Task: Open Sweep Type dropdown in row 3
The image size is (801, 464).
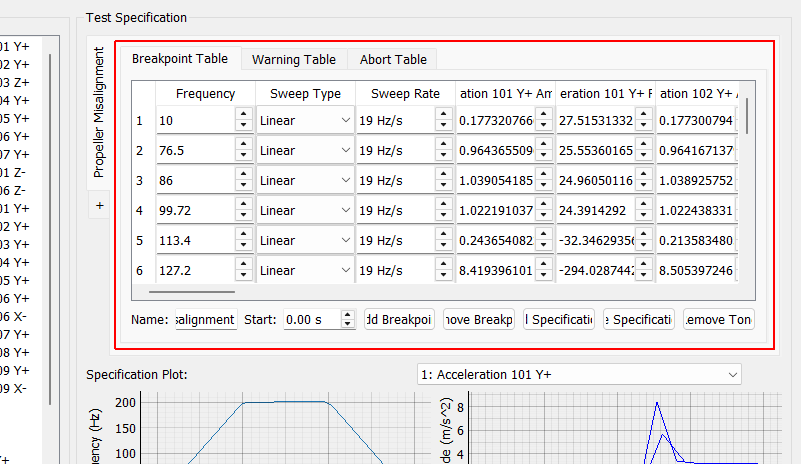Action: [305, 180]
